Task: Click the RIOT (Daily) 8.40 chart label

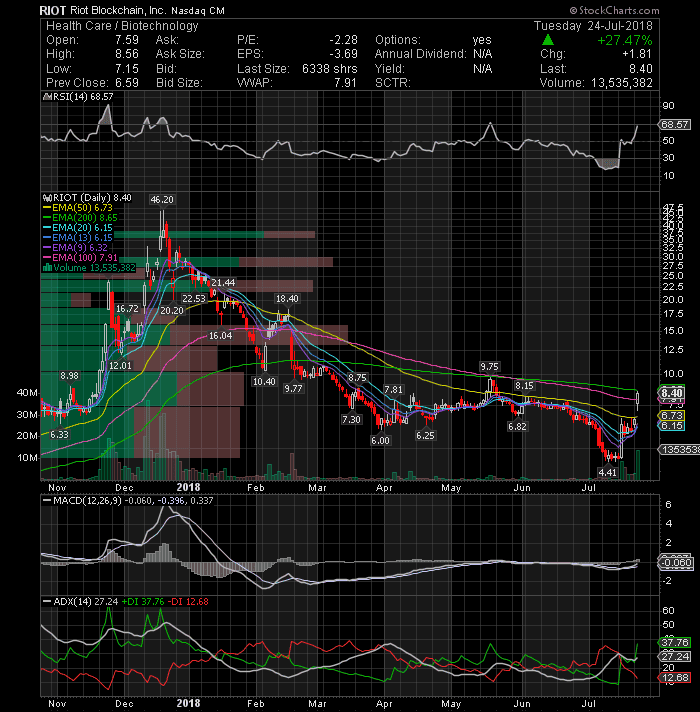Action: [x=87, y=198]
